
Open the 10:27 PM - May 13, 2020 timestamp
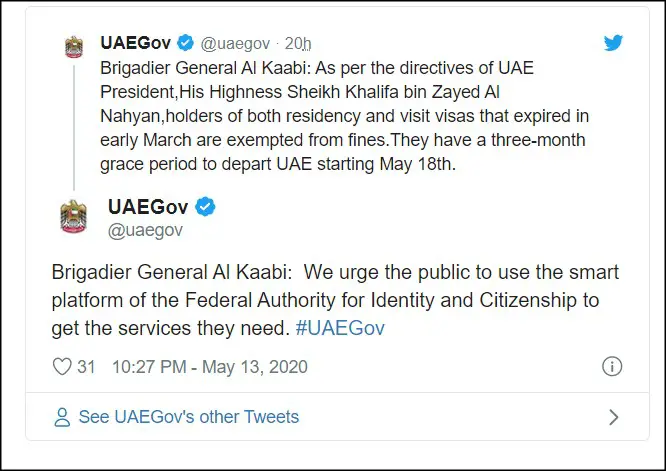[x=210, y=367]
